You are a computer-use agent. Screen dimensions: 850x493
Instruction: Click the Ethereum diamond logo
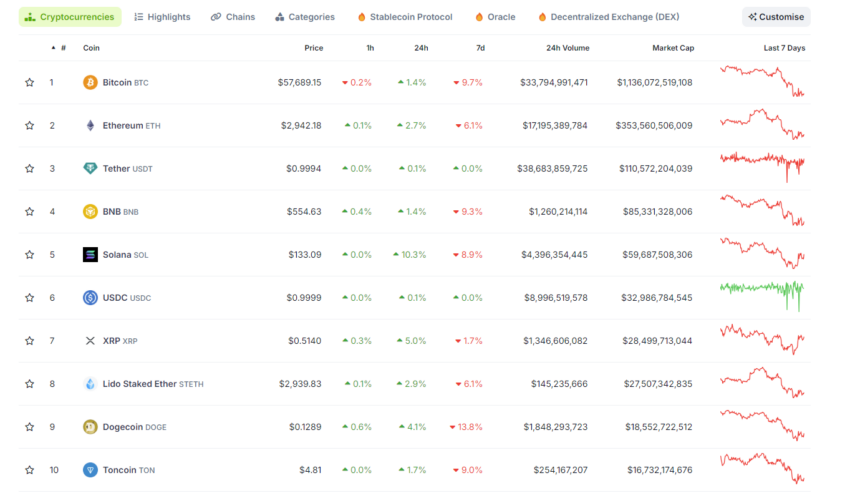click(x=90, y=125)
